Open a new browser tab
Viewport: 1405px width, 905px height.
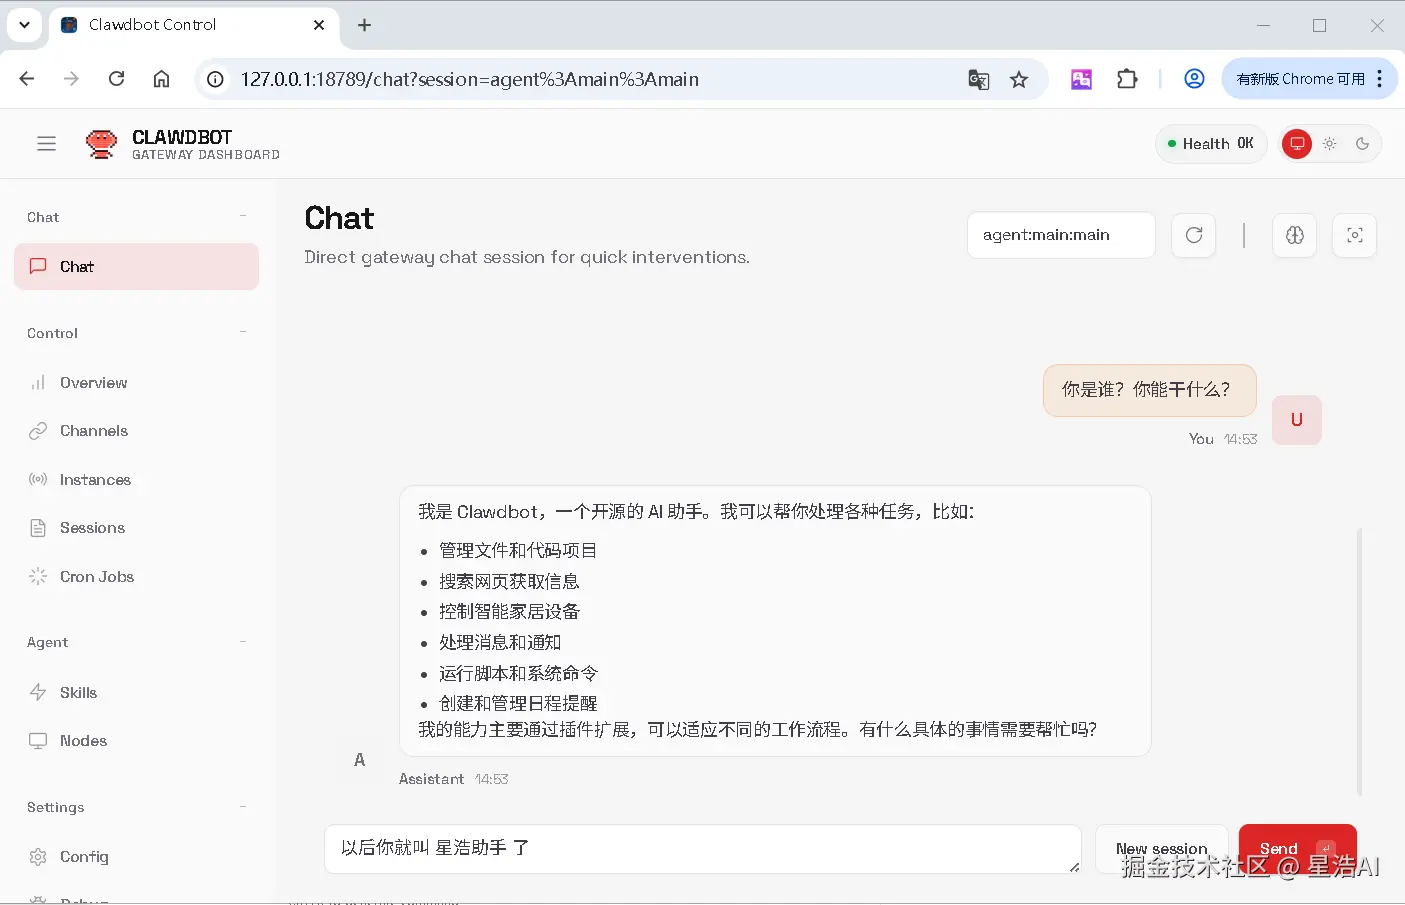pyautogui.click(x=365, y=25)
